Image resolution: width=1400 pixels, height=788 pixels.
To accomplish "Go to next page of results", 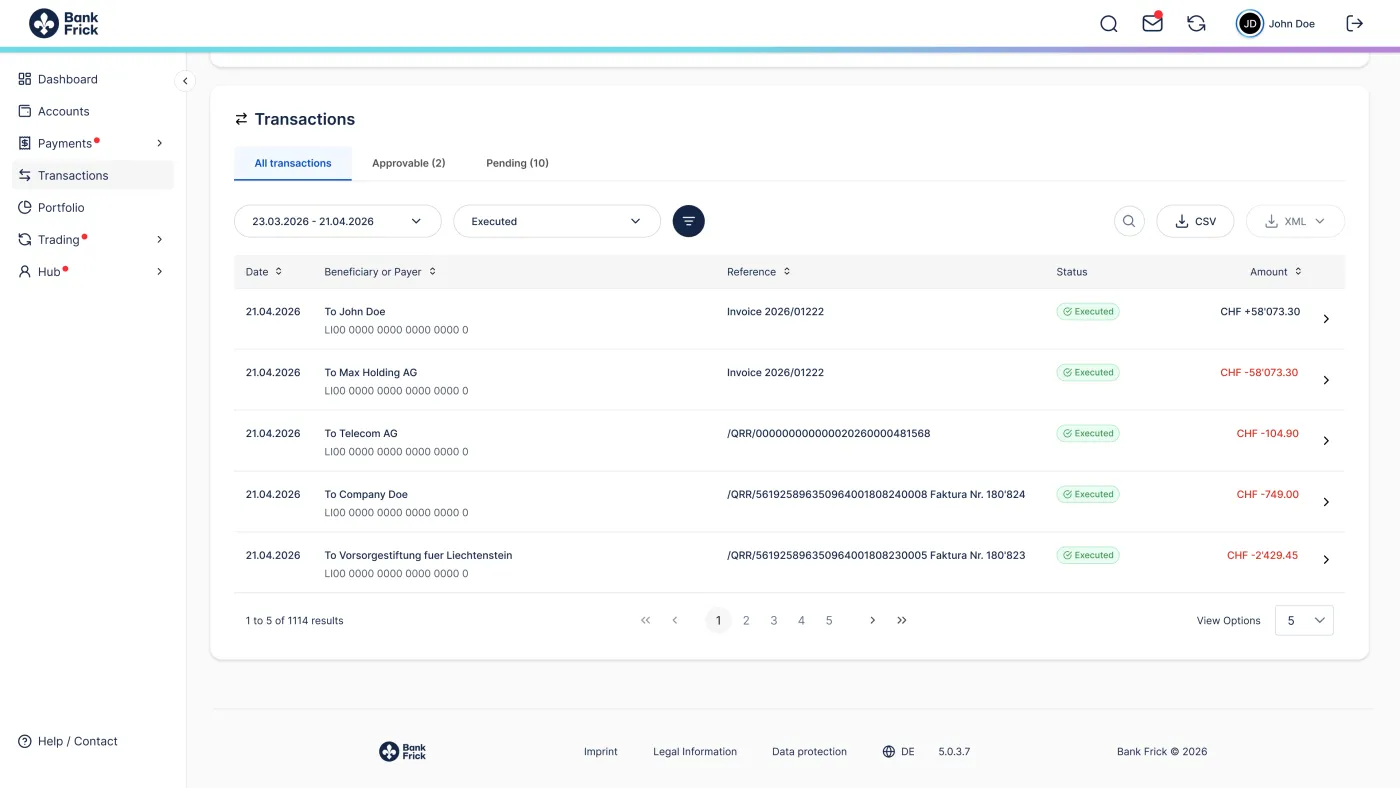I will point(872,620).
